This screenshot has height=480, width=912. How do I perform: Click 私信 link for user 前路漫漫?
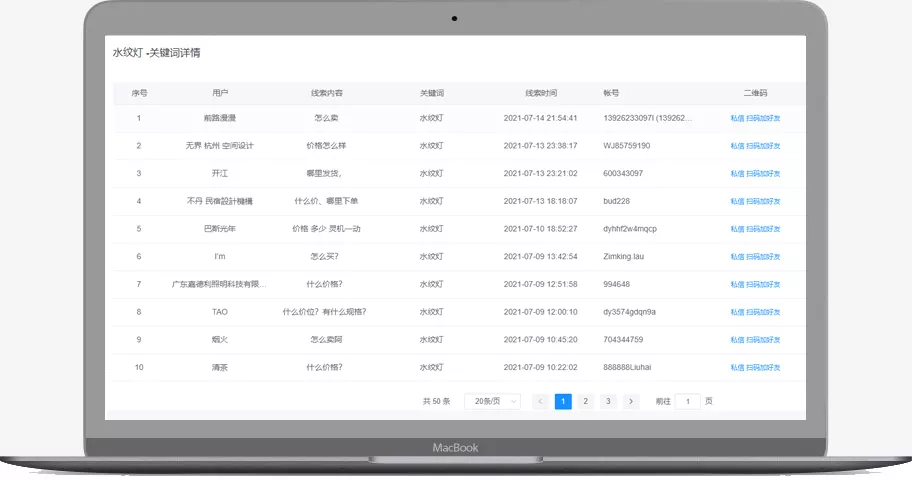[737, 118]
